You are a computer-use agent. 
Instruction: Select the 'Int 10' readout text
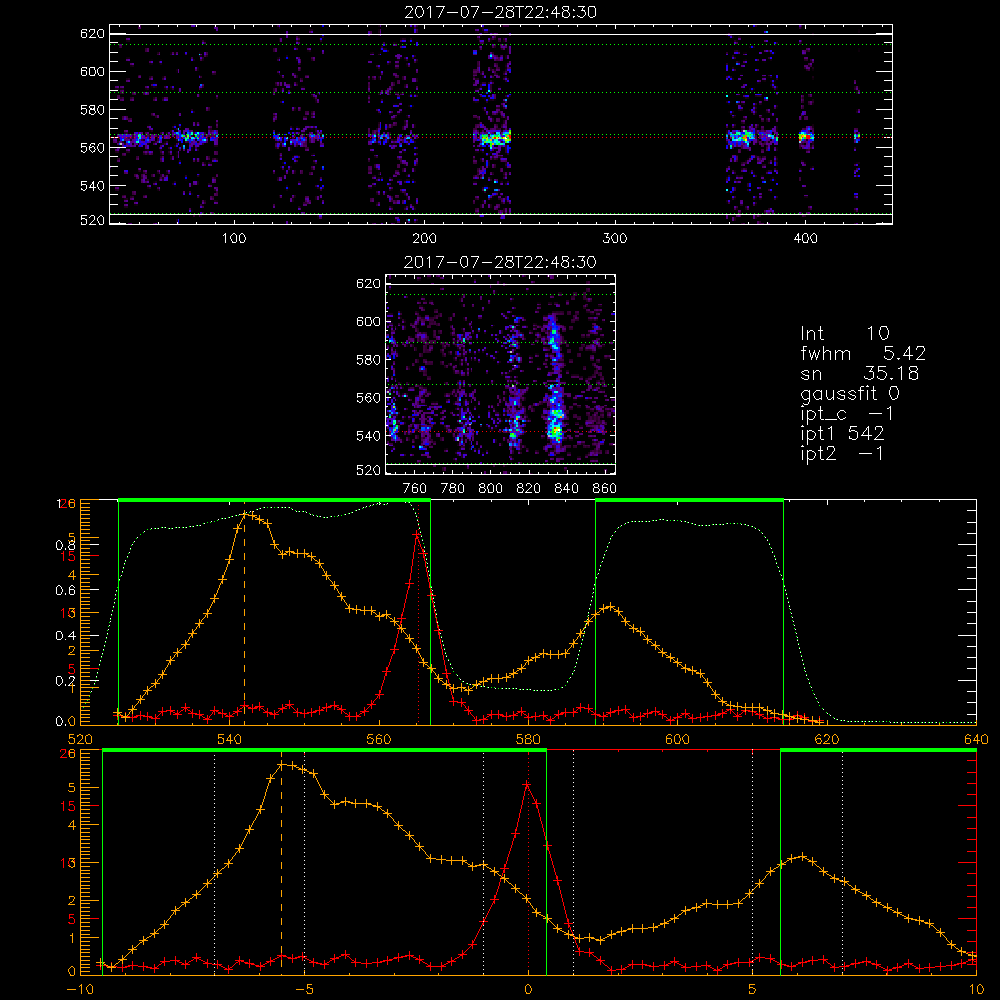tap(845, 334)
